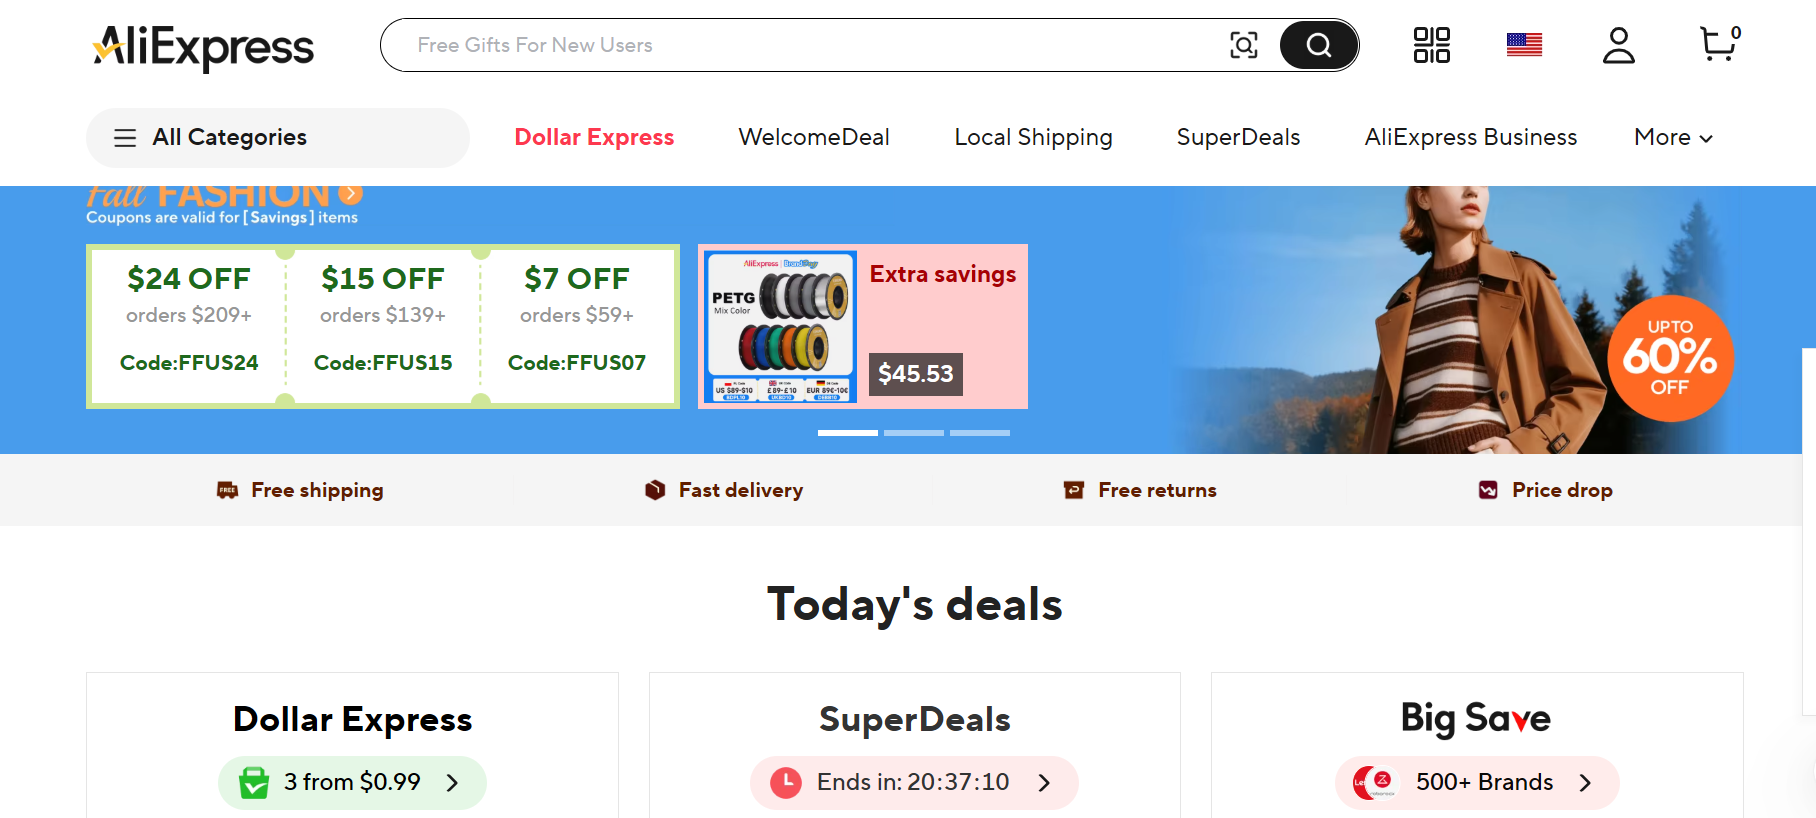Screen dimensions: 1816x818
Task: Expand Dollar Express 3 from $0.99 chevron
Action: coord(452,783)
